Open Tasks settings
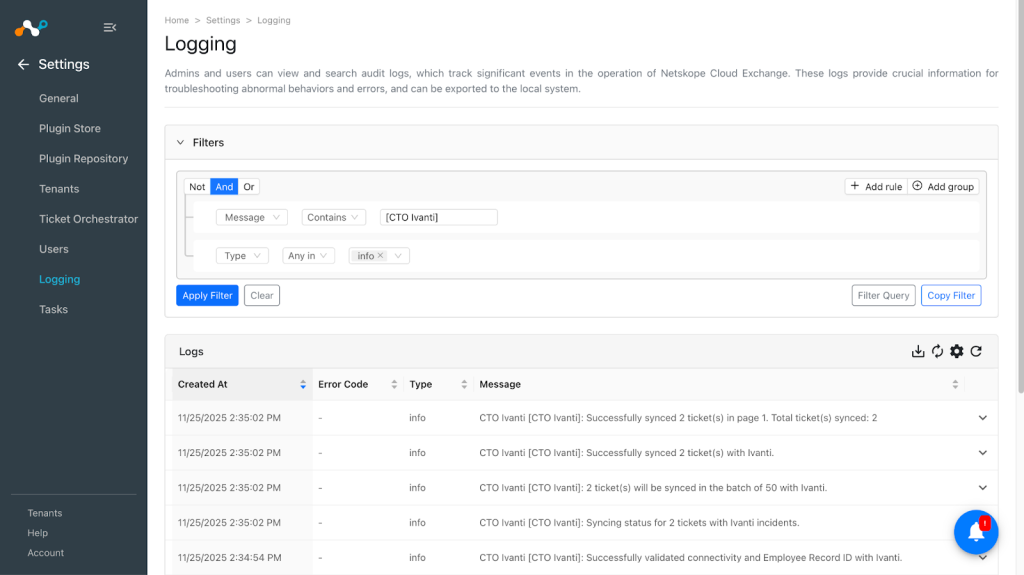 coord(54,309)
